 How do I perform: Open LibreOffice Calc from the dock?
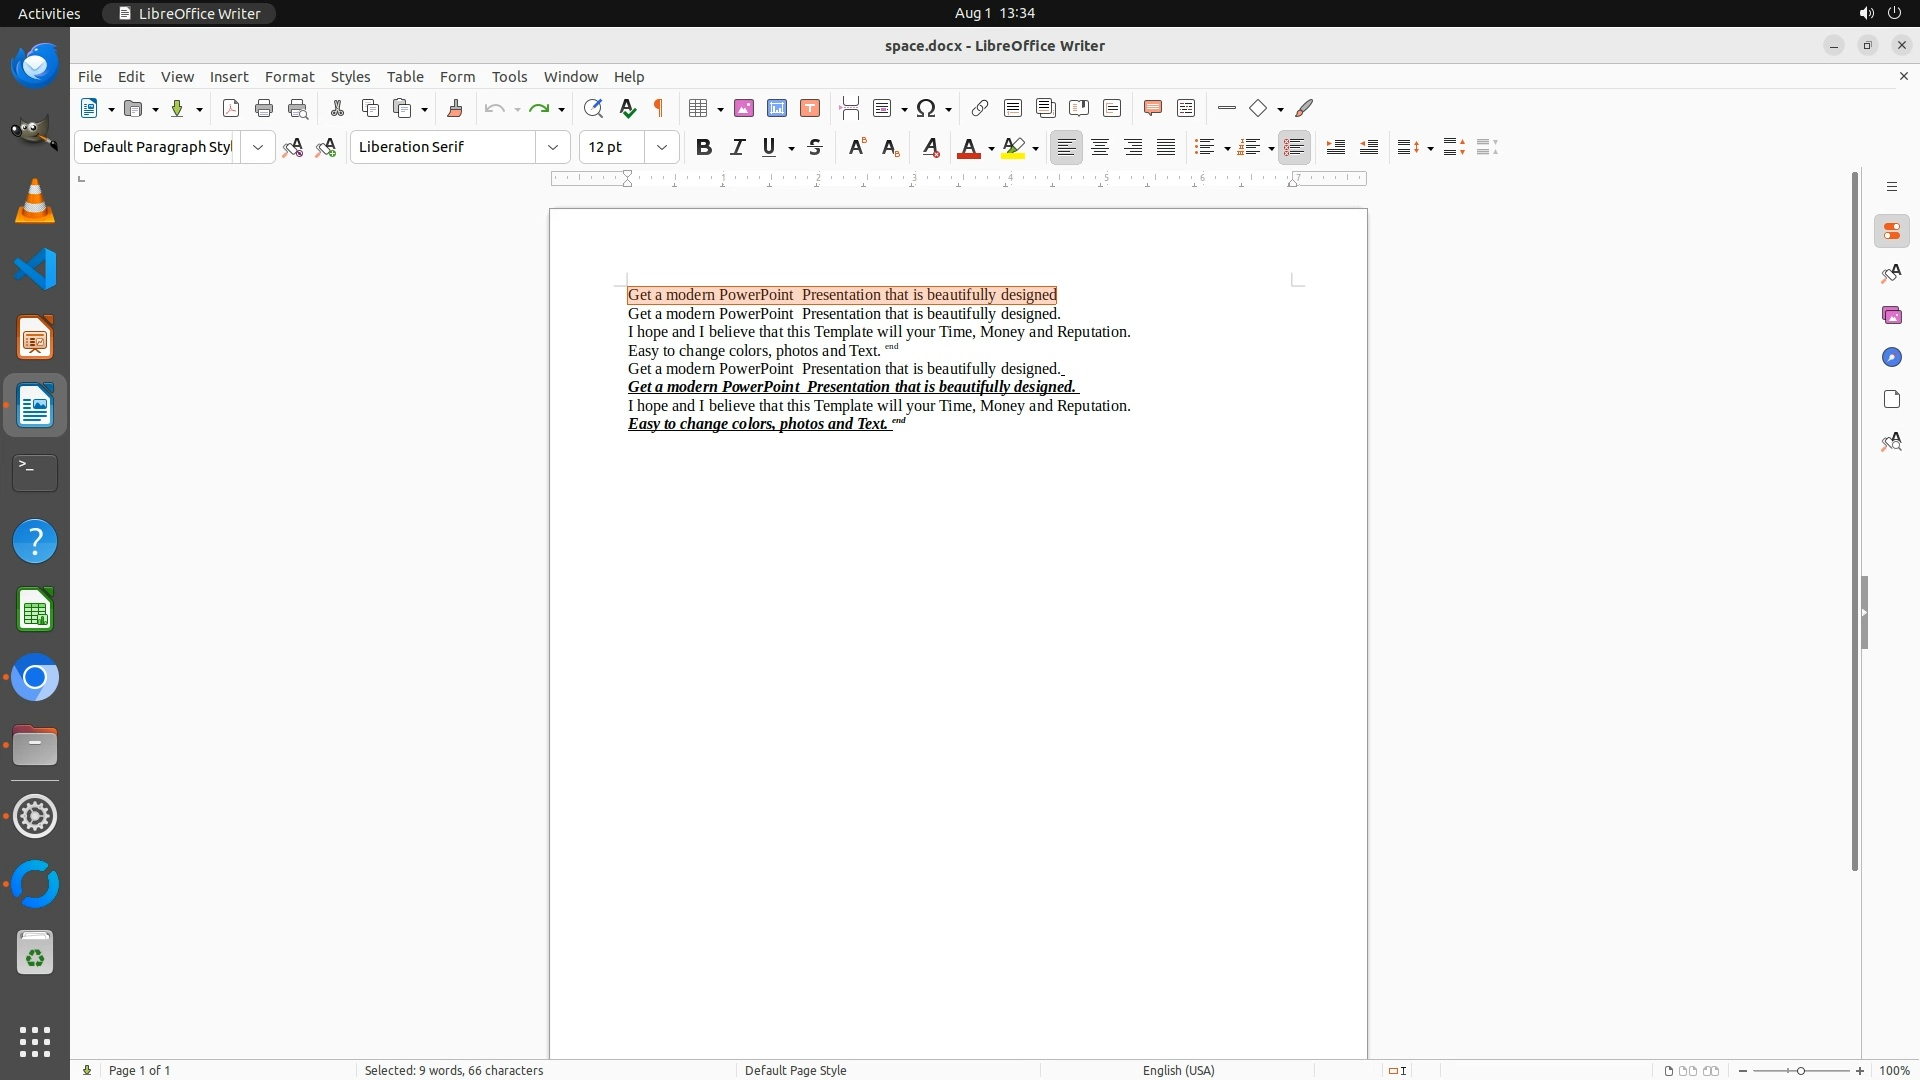[x=35, y=610]
